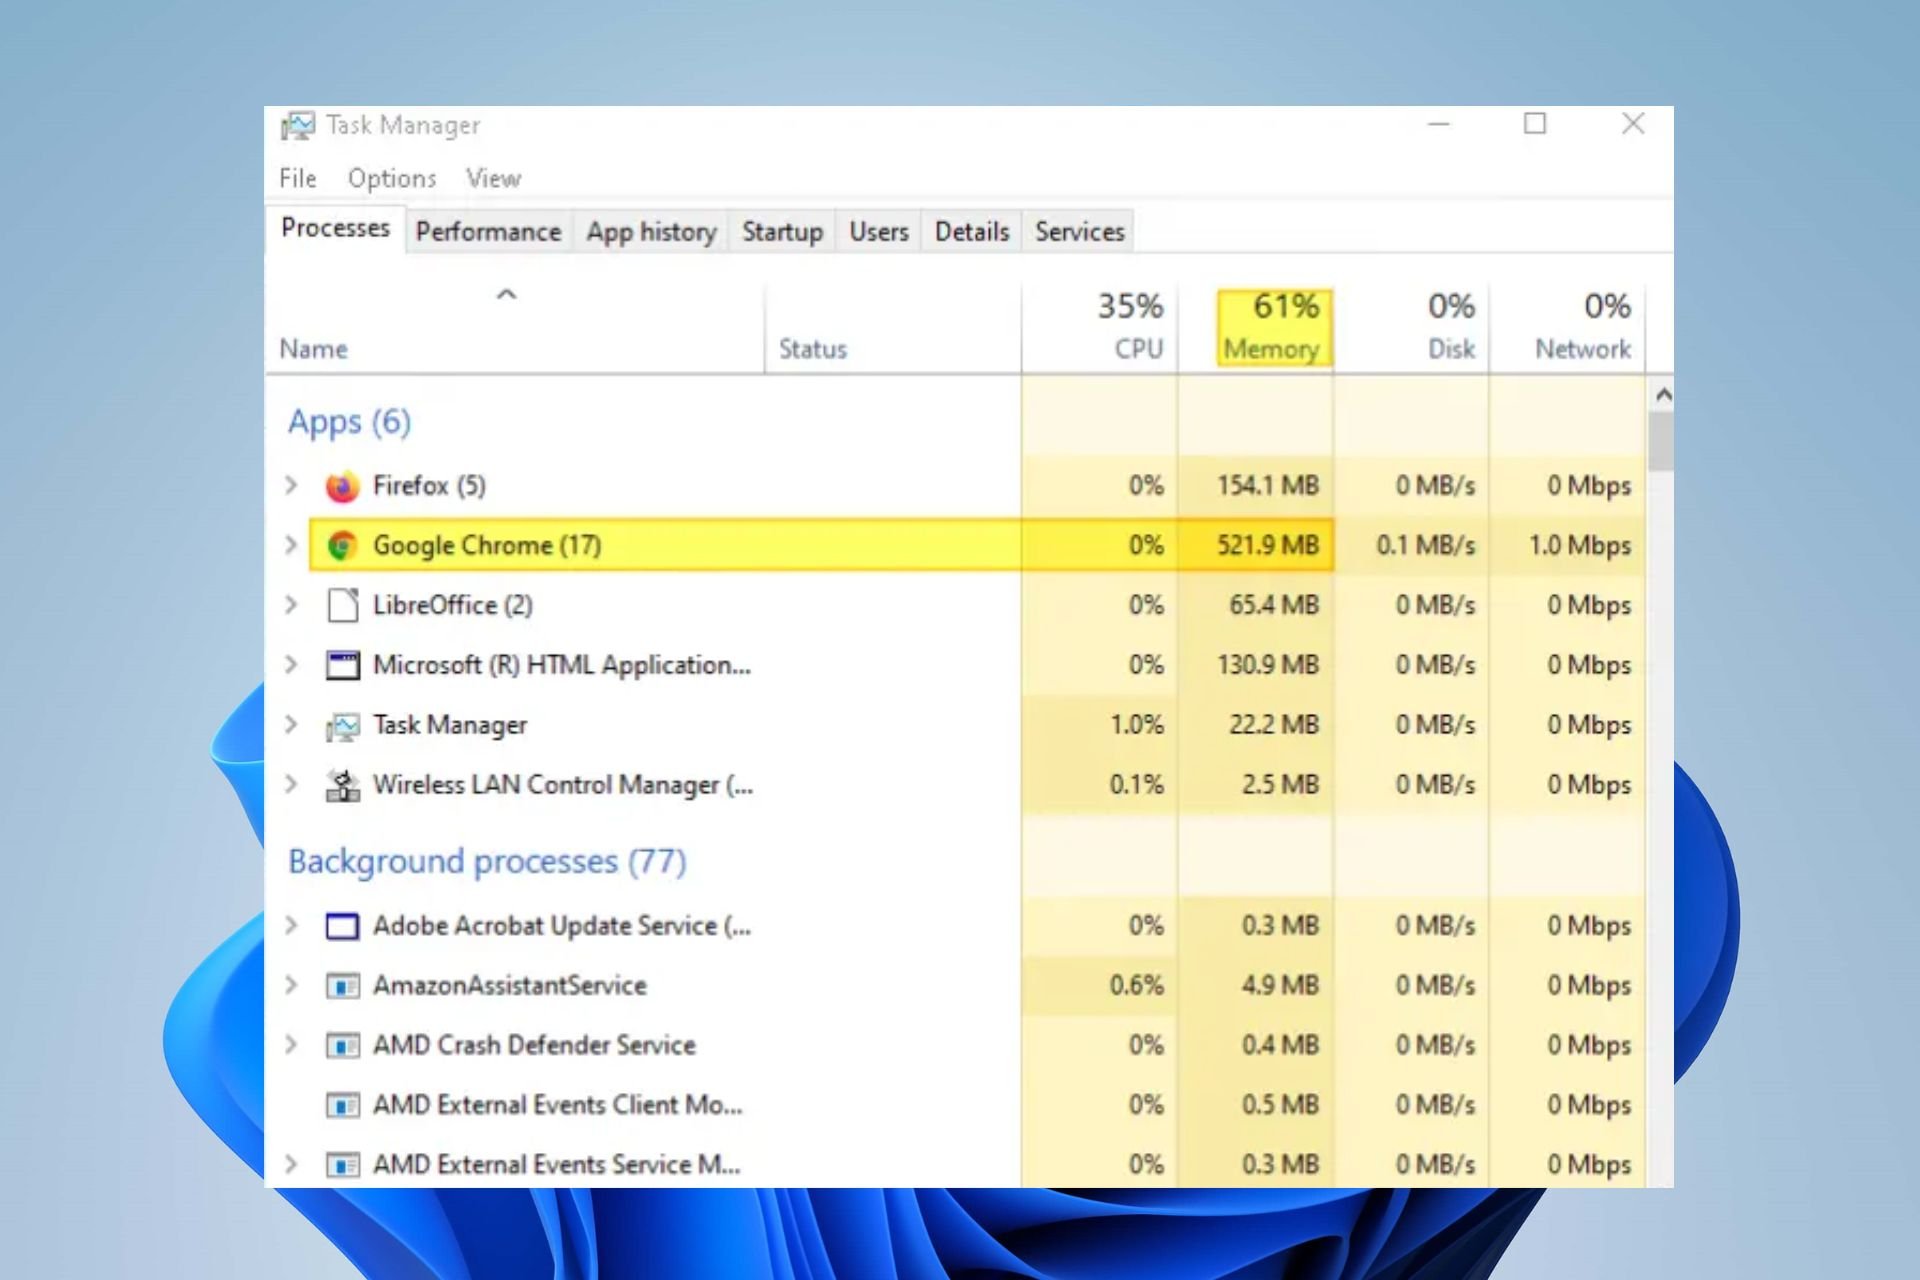Minimize the Task Manager window
Image resolution: width=1920 pixels, height=1280 pixels.
point(1439,124)
